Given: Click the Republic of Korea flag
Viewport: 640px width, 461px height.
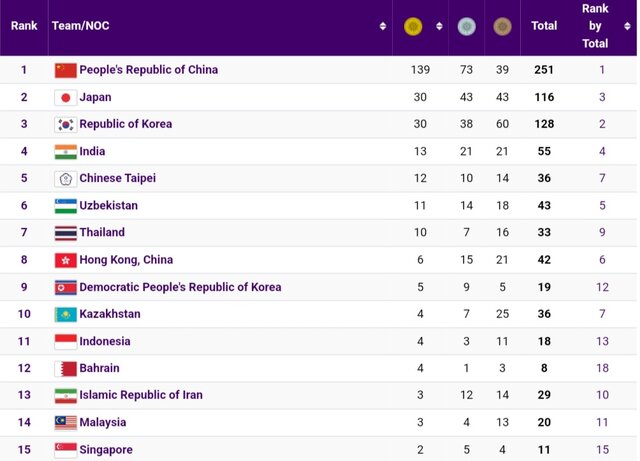Looking at the screenshot, I should point(65,124).
